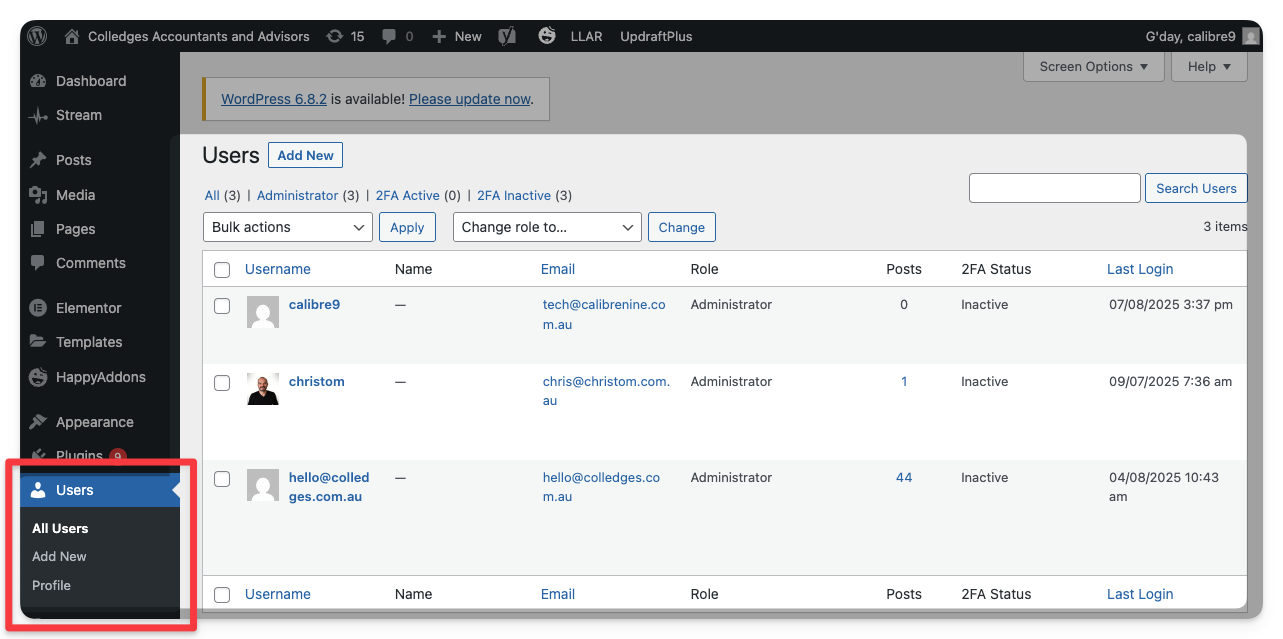Open the HappyAddons sidebar item
The width and height of the screenshot is (1283, 639).
(x=100, y=377)
